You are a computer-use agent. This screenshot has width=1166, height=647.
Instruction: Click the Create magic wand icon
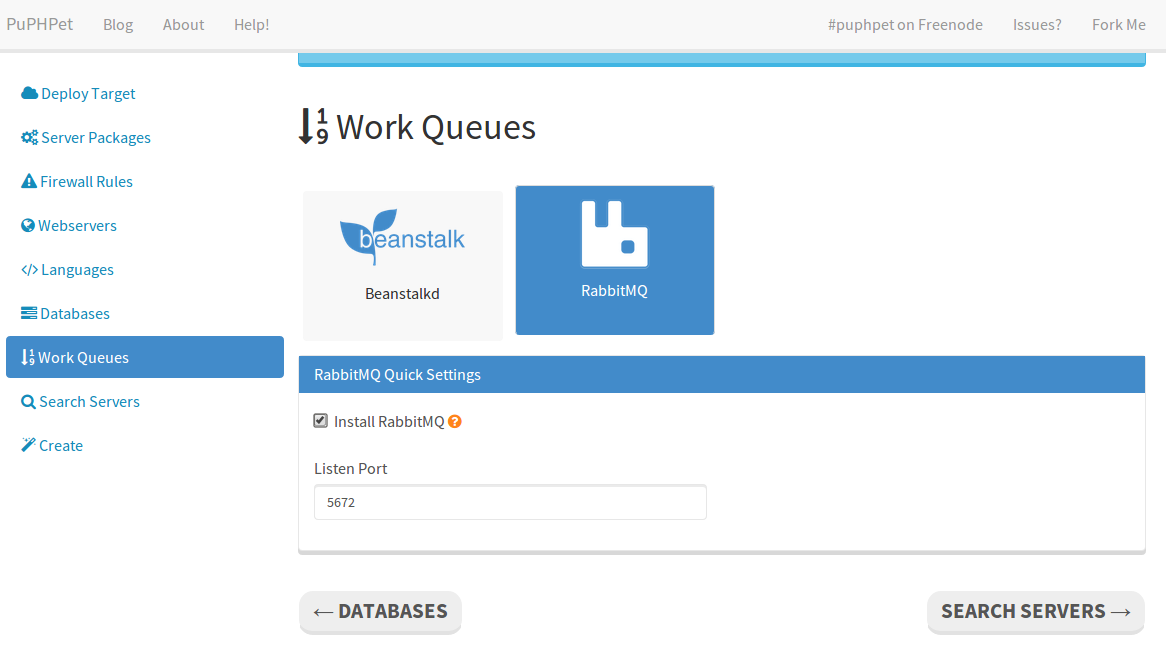click(x=28, y=445)
